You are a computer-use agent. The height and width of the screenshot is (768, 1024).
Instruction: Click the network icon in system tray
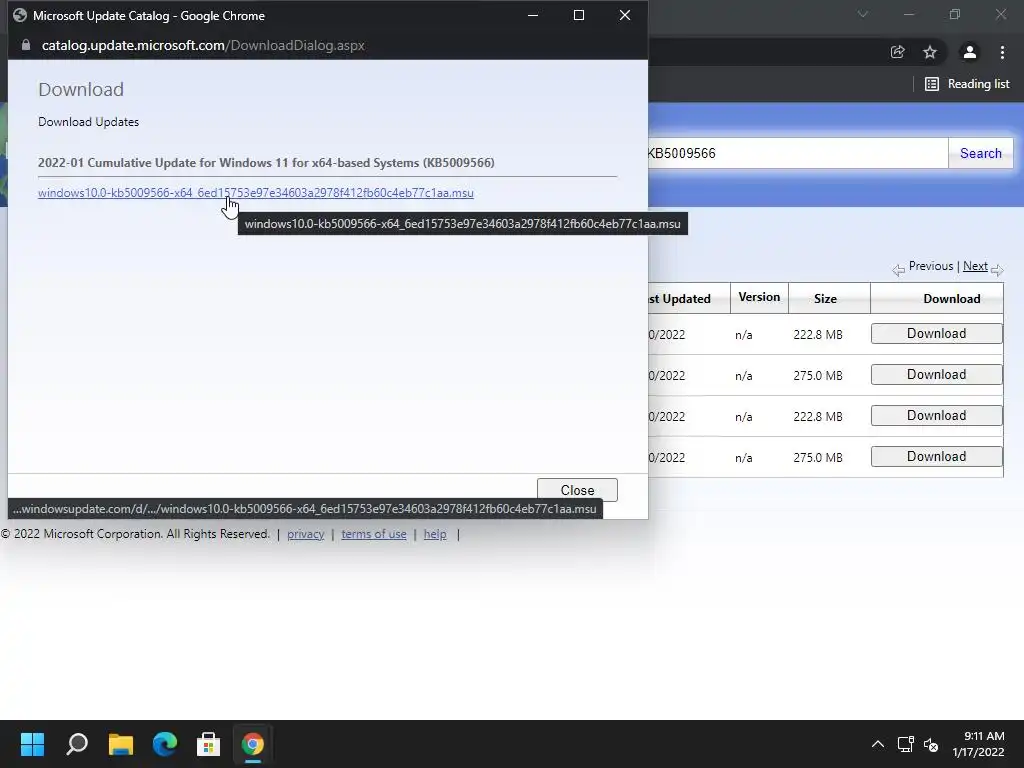pyautogui.click(x=905, y=744)
